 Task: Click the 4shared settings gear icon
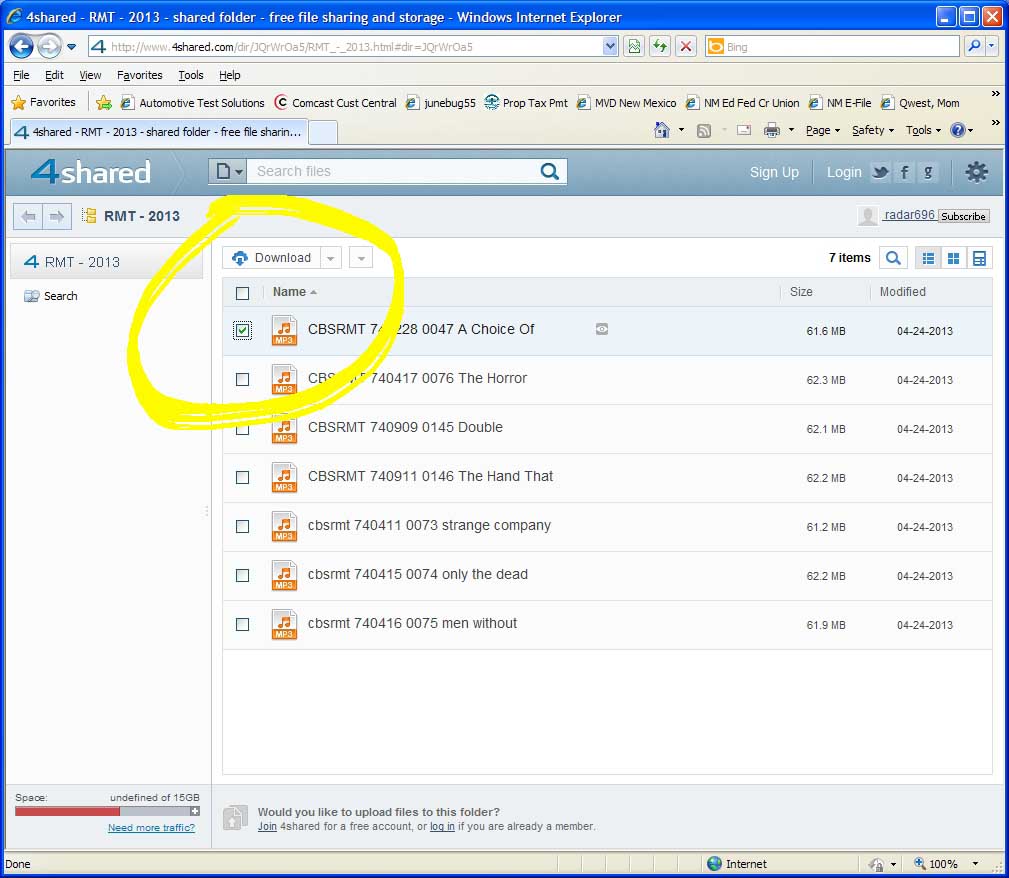(976, 172)
